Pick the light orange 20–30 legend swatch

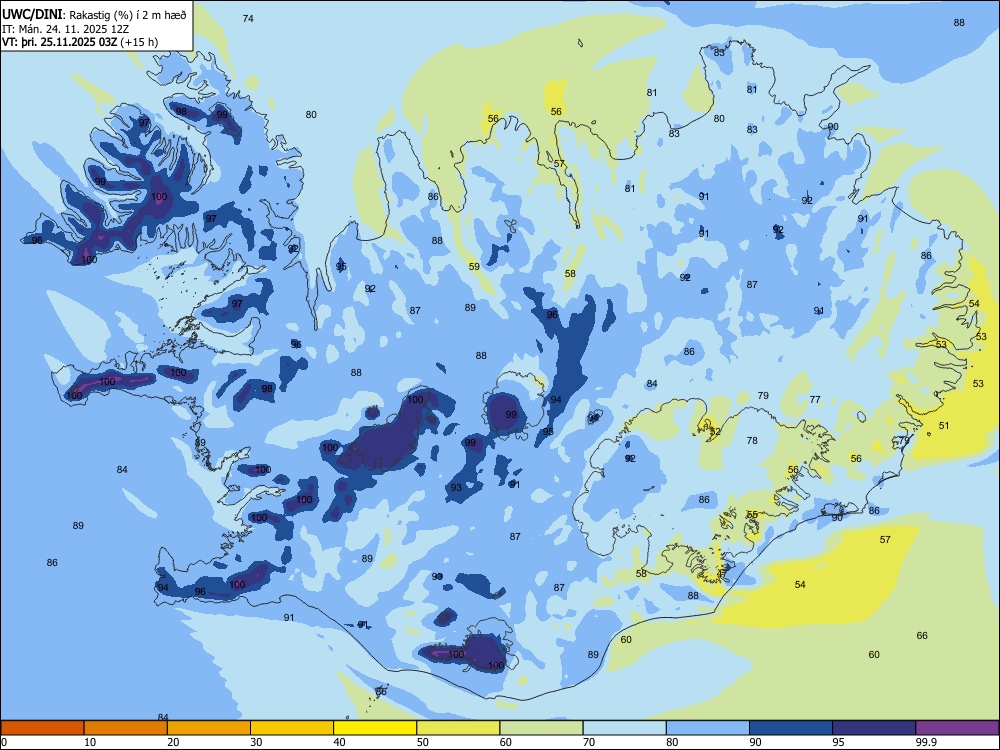(209, 728)
